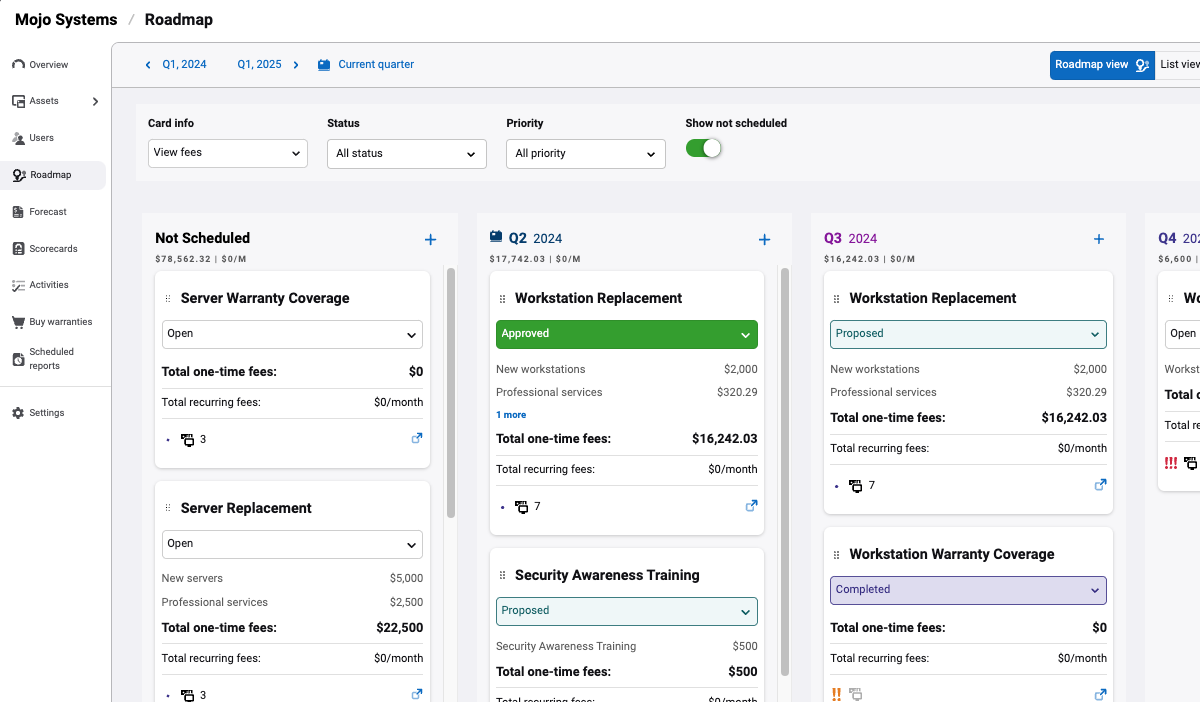This screenshot has width=1200, height=702.
Task: Select the Activities checklist icon
Action: click(x=18, y=285)
